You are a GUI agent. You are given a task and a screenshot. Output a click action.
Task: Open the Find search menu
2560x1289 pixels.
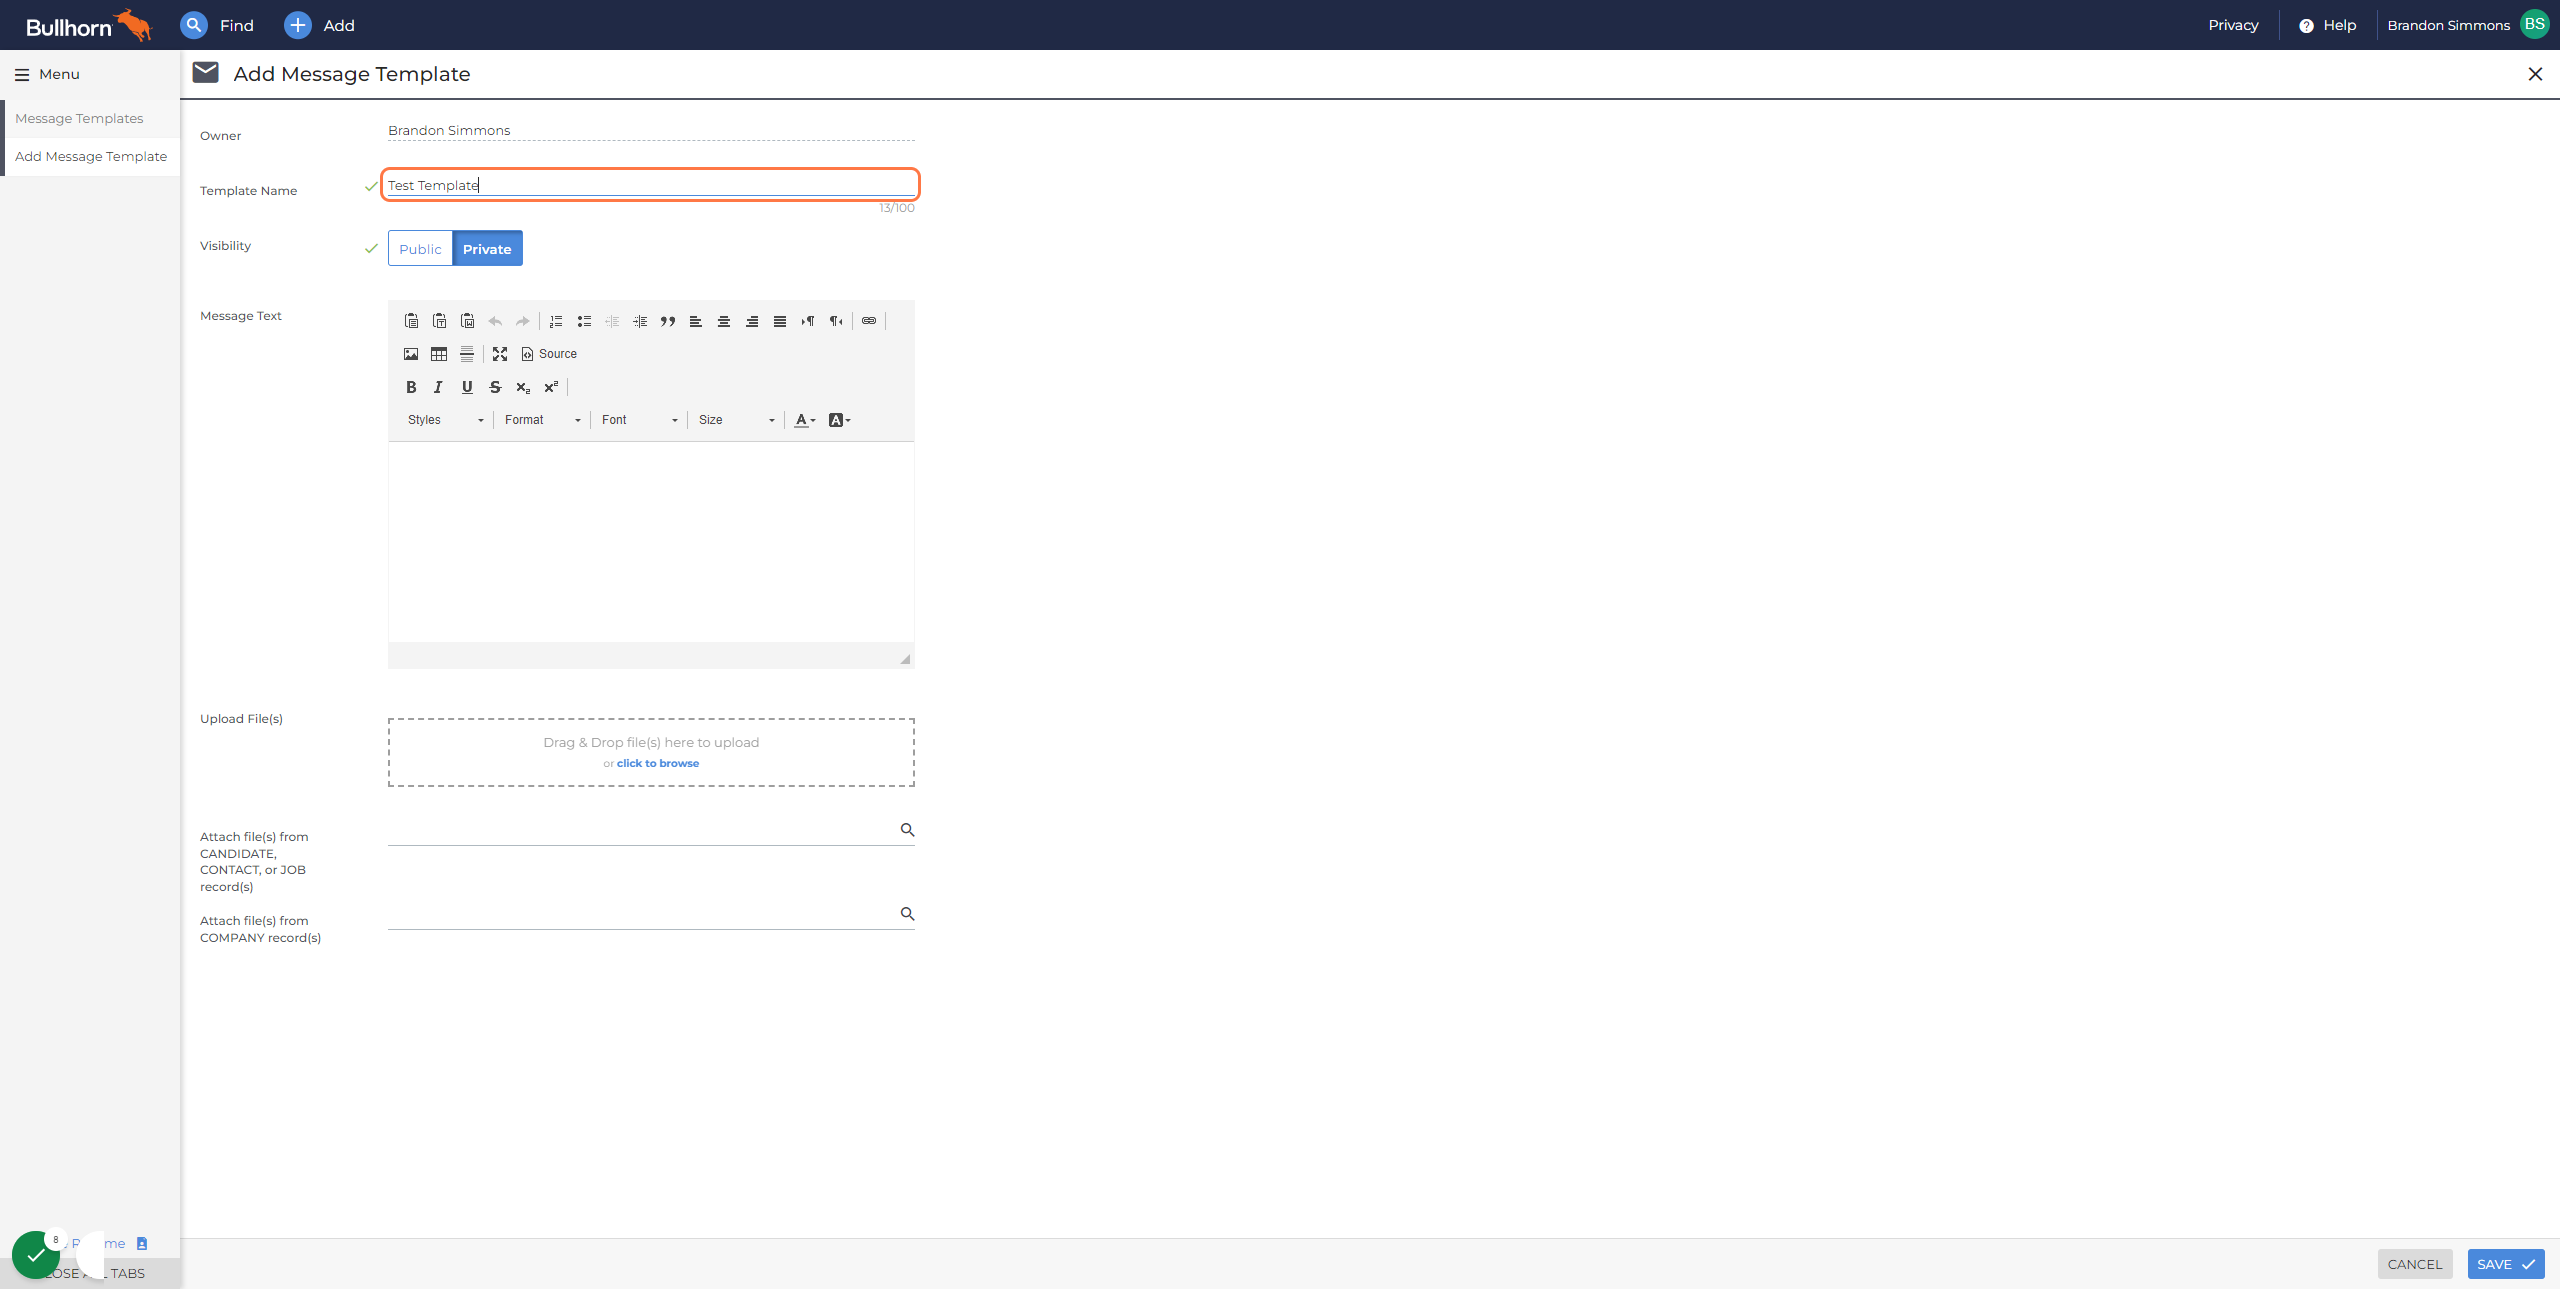point(217,25)
